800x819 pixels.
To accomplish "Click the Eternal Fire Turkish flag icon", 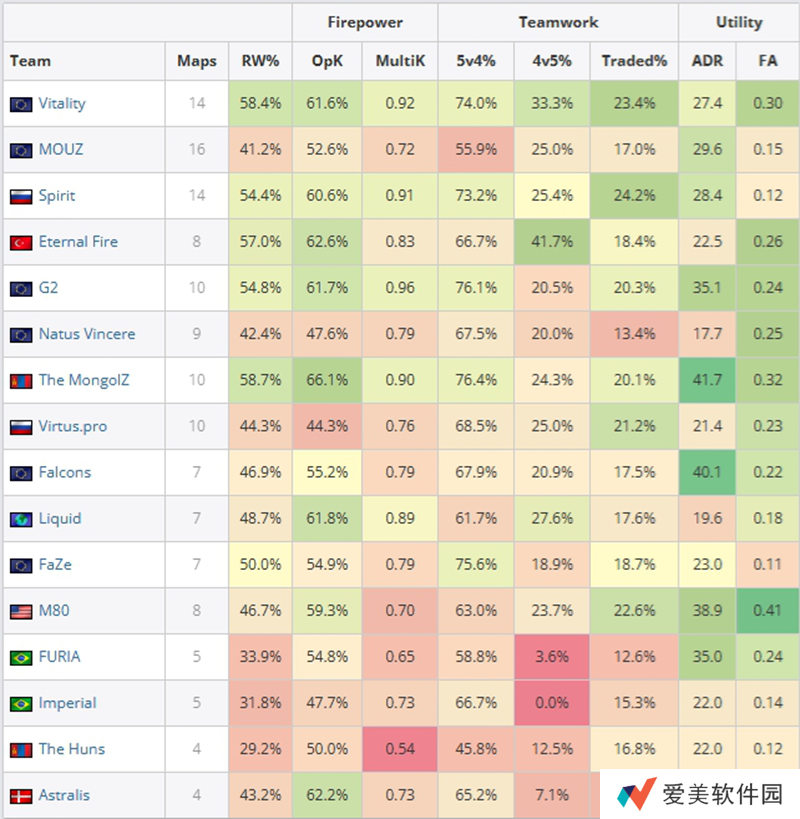I will click(21, 243).
